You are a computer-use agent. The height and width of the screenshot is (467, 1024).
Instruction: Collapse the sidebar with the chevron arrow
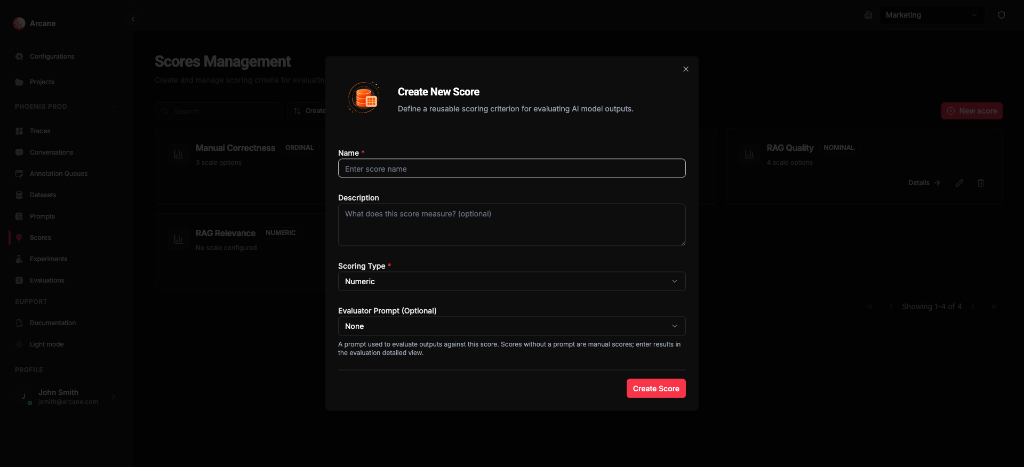(x=133, y=20)
